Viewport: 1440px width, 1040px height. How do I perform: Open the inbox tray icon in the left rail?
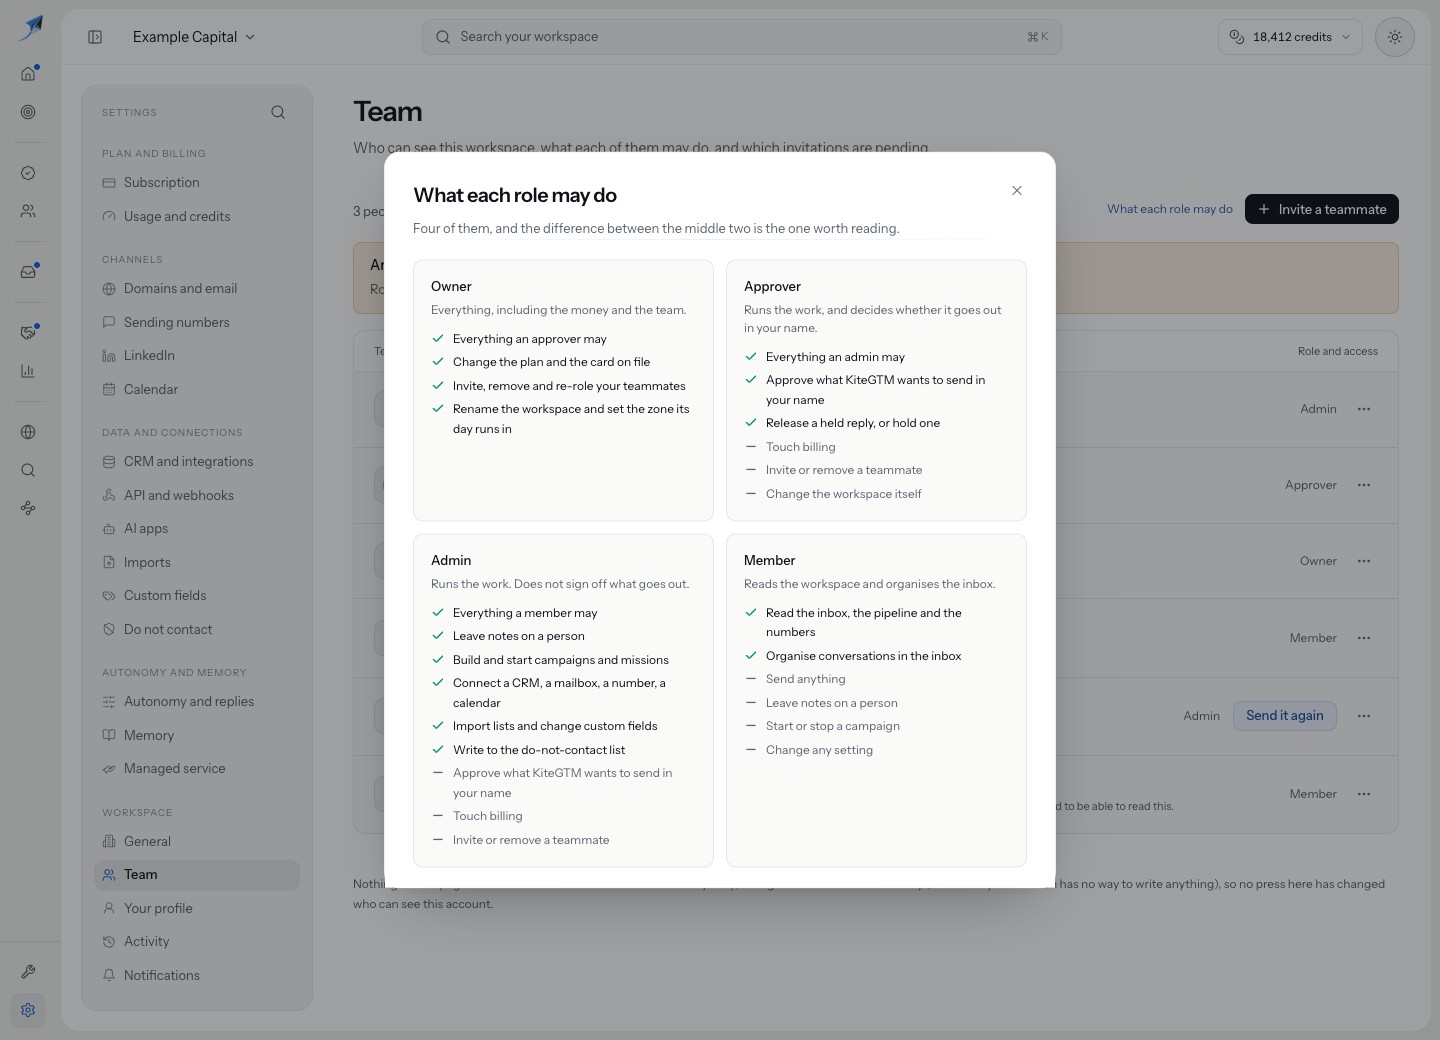pyautogui.click(x=28, y=272)
